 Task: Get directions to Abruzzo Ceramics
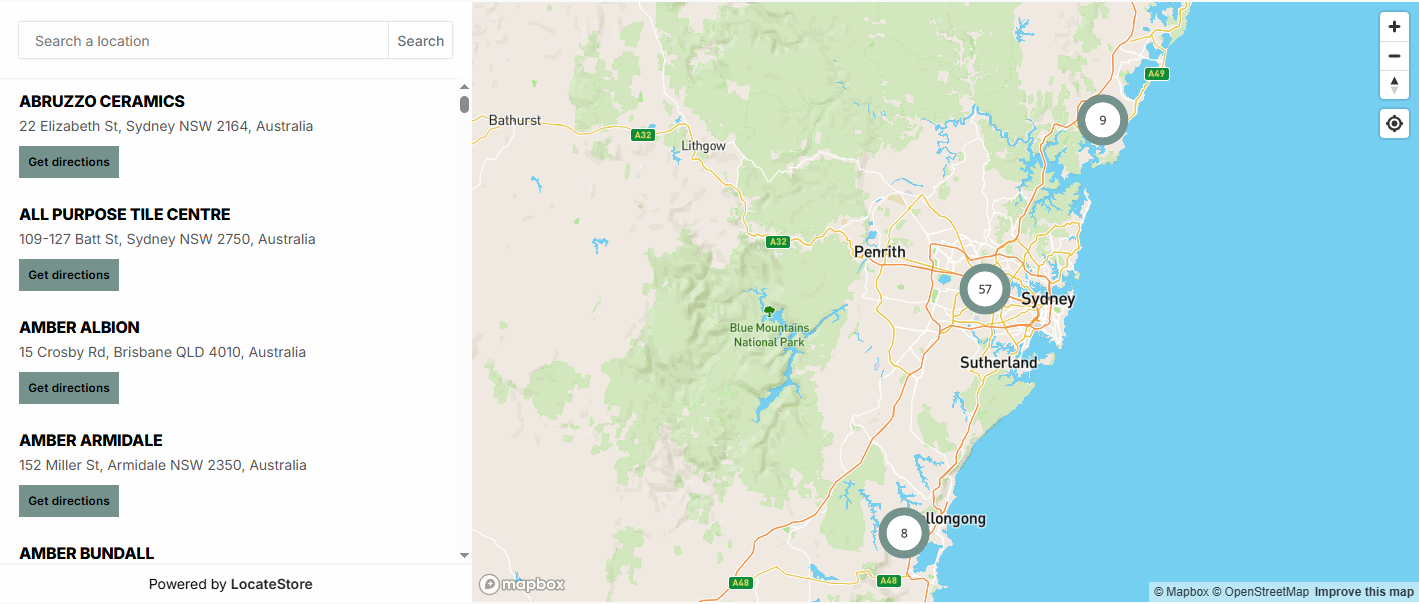pos(69,162)
